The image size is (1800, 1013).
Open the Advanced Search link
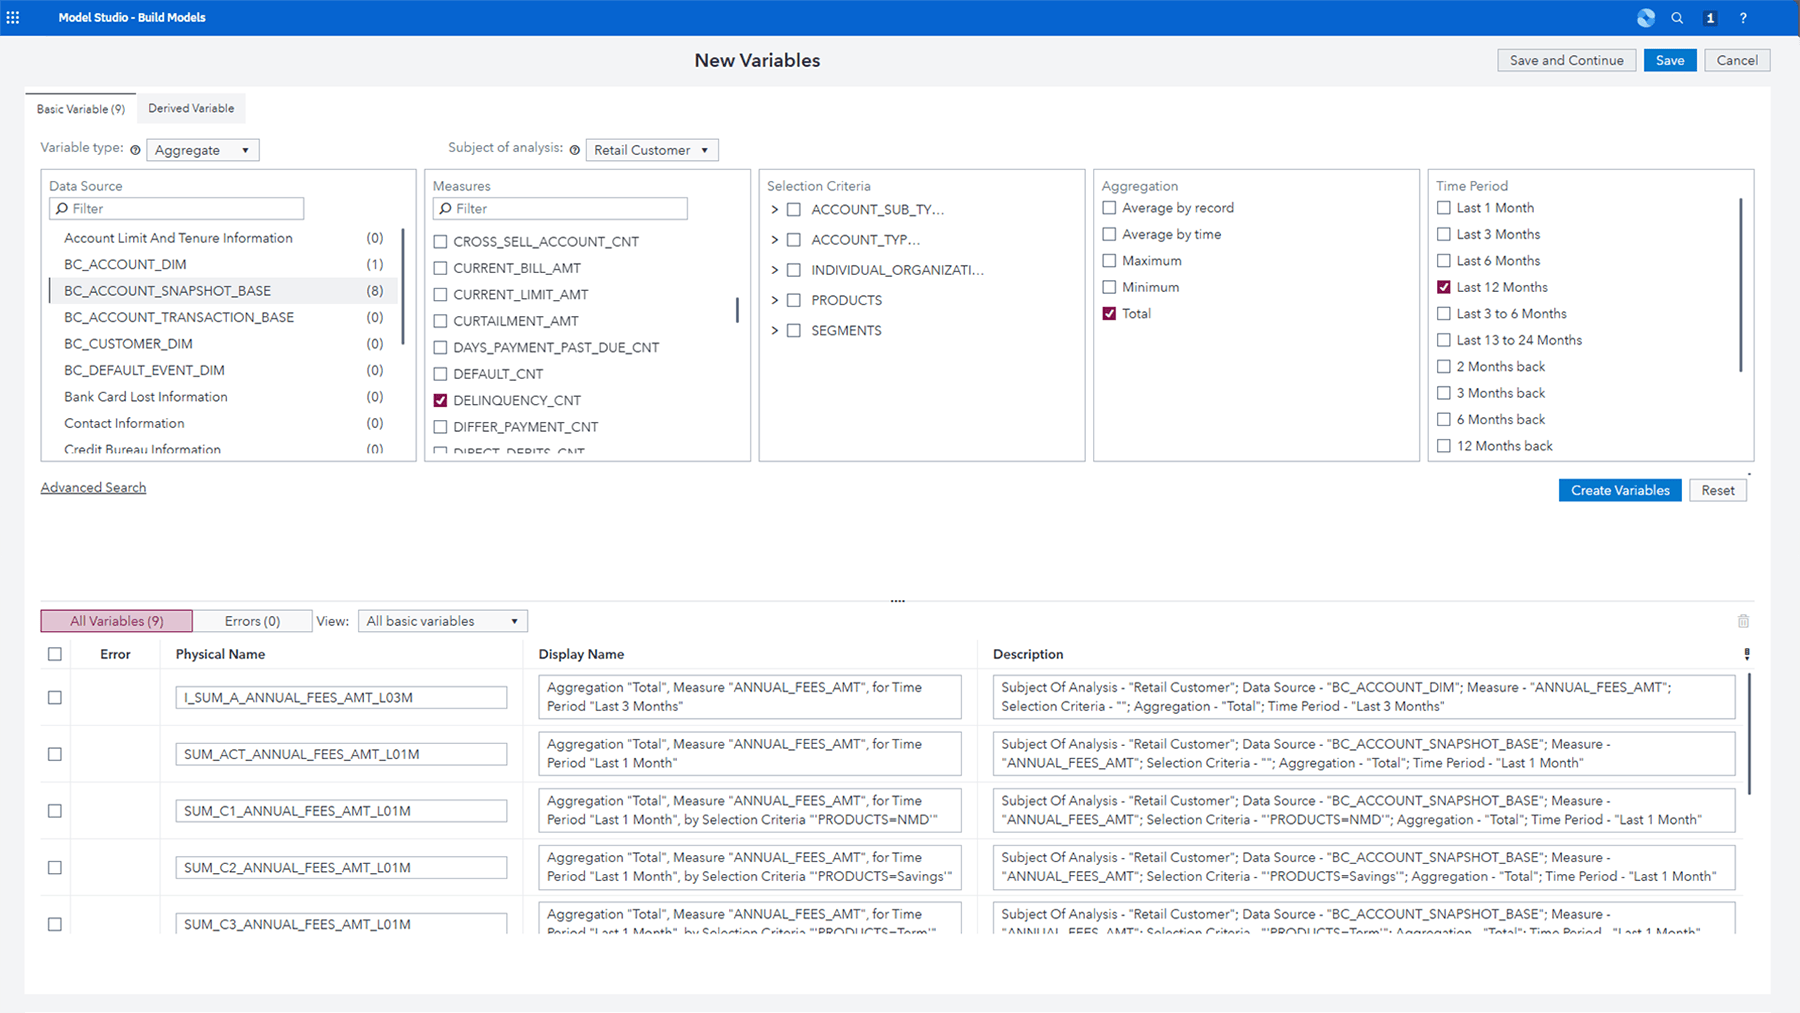point(93,487)
